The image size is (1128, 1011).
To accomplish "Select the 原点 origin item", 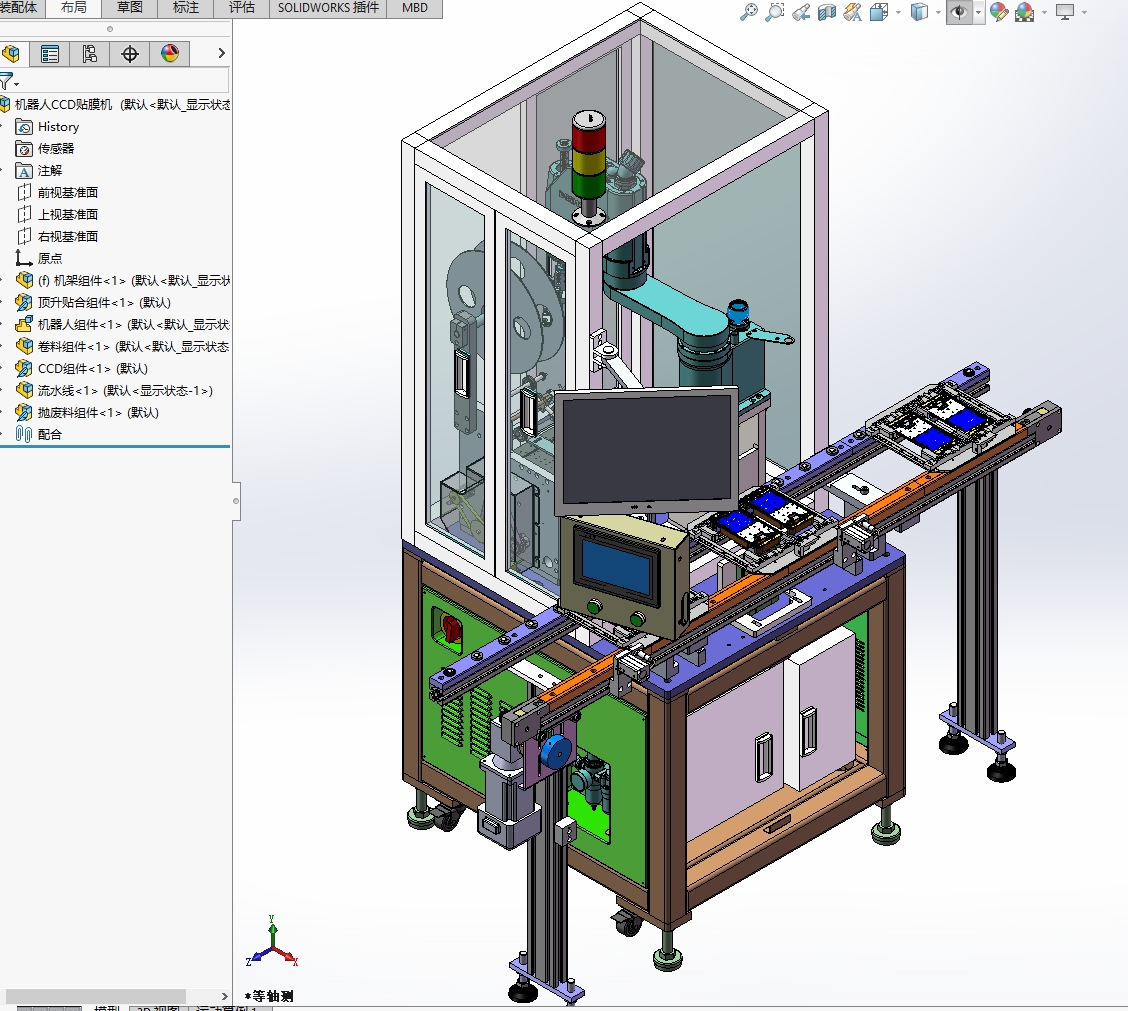I will (x=50, y=258).
